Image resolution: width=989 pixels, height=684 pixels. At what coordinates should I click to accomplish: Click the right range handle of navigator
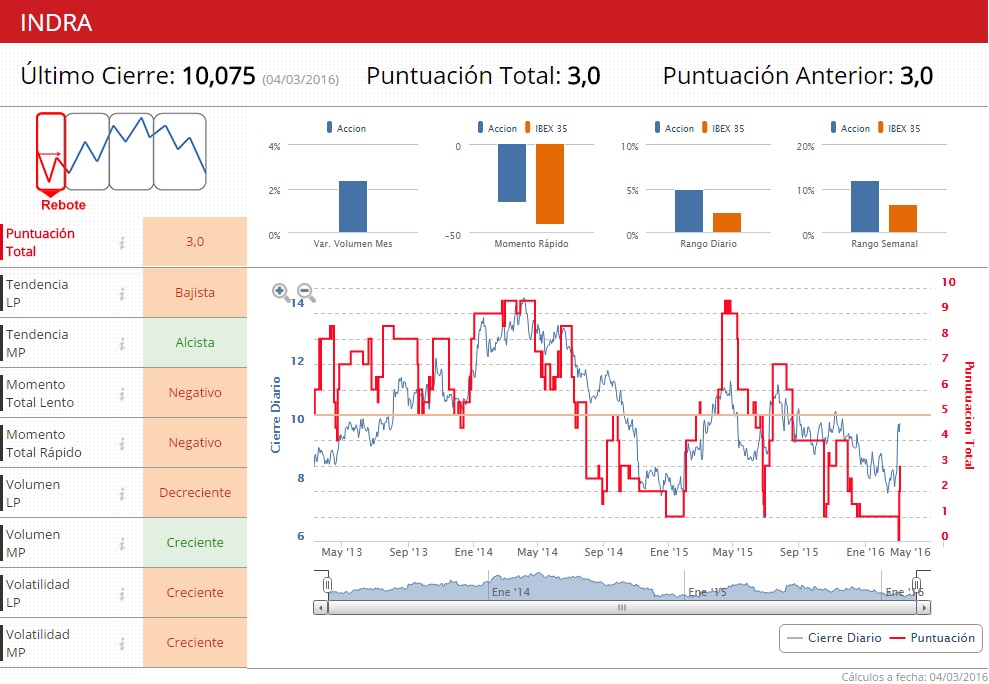click(x=916, y=584)
